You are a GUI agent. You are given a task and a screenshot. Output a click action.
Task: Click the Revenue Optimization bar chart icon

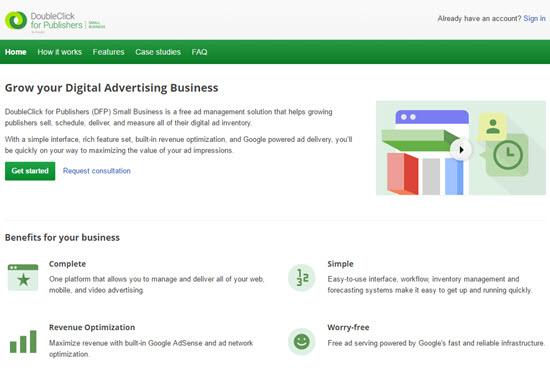pos(23,341)
